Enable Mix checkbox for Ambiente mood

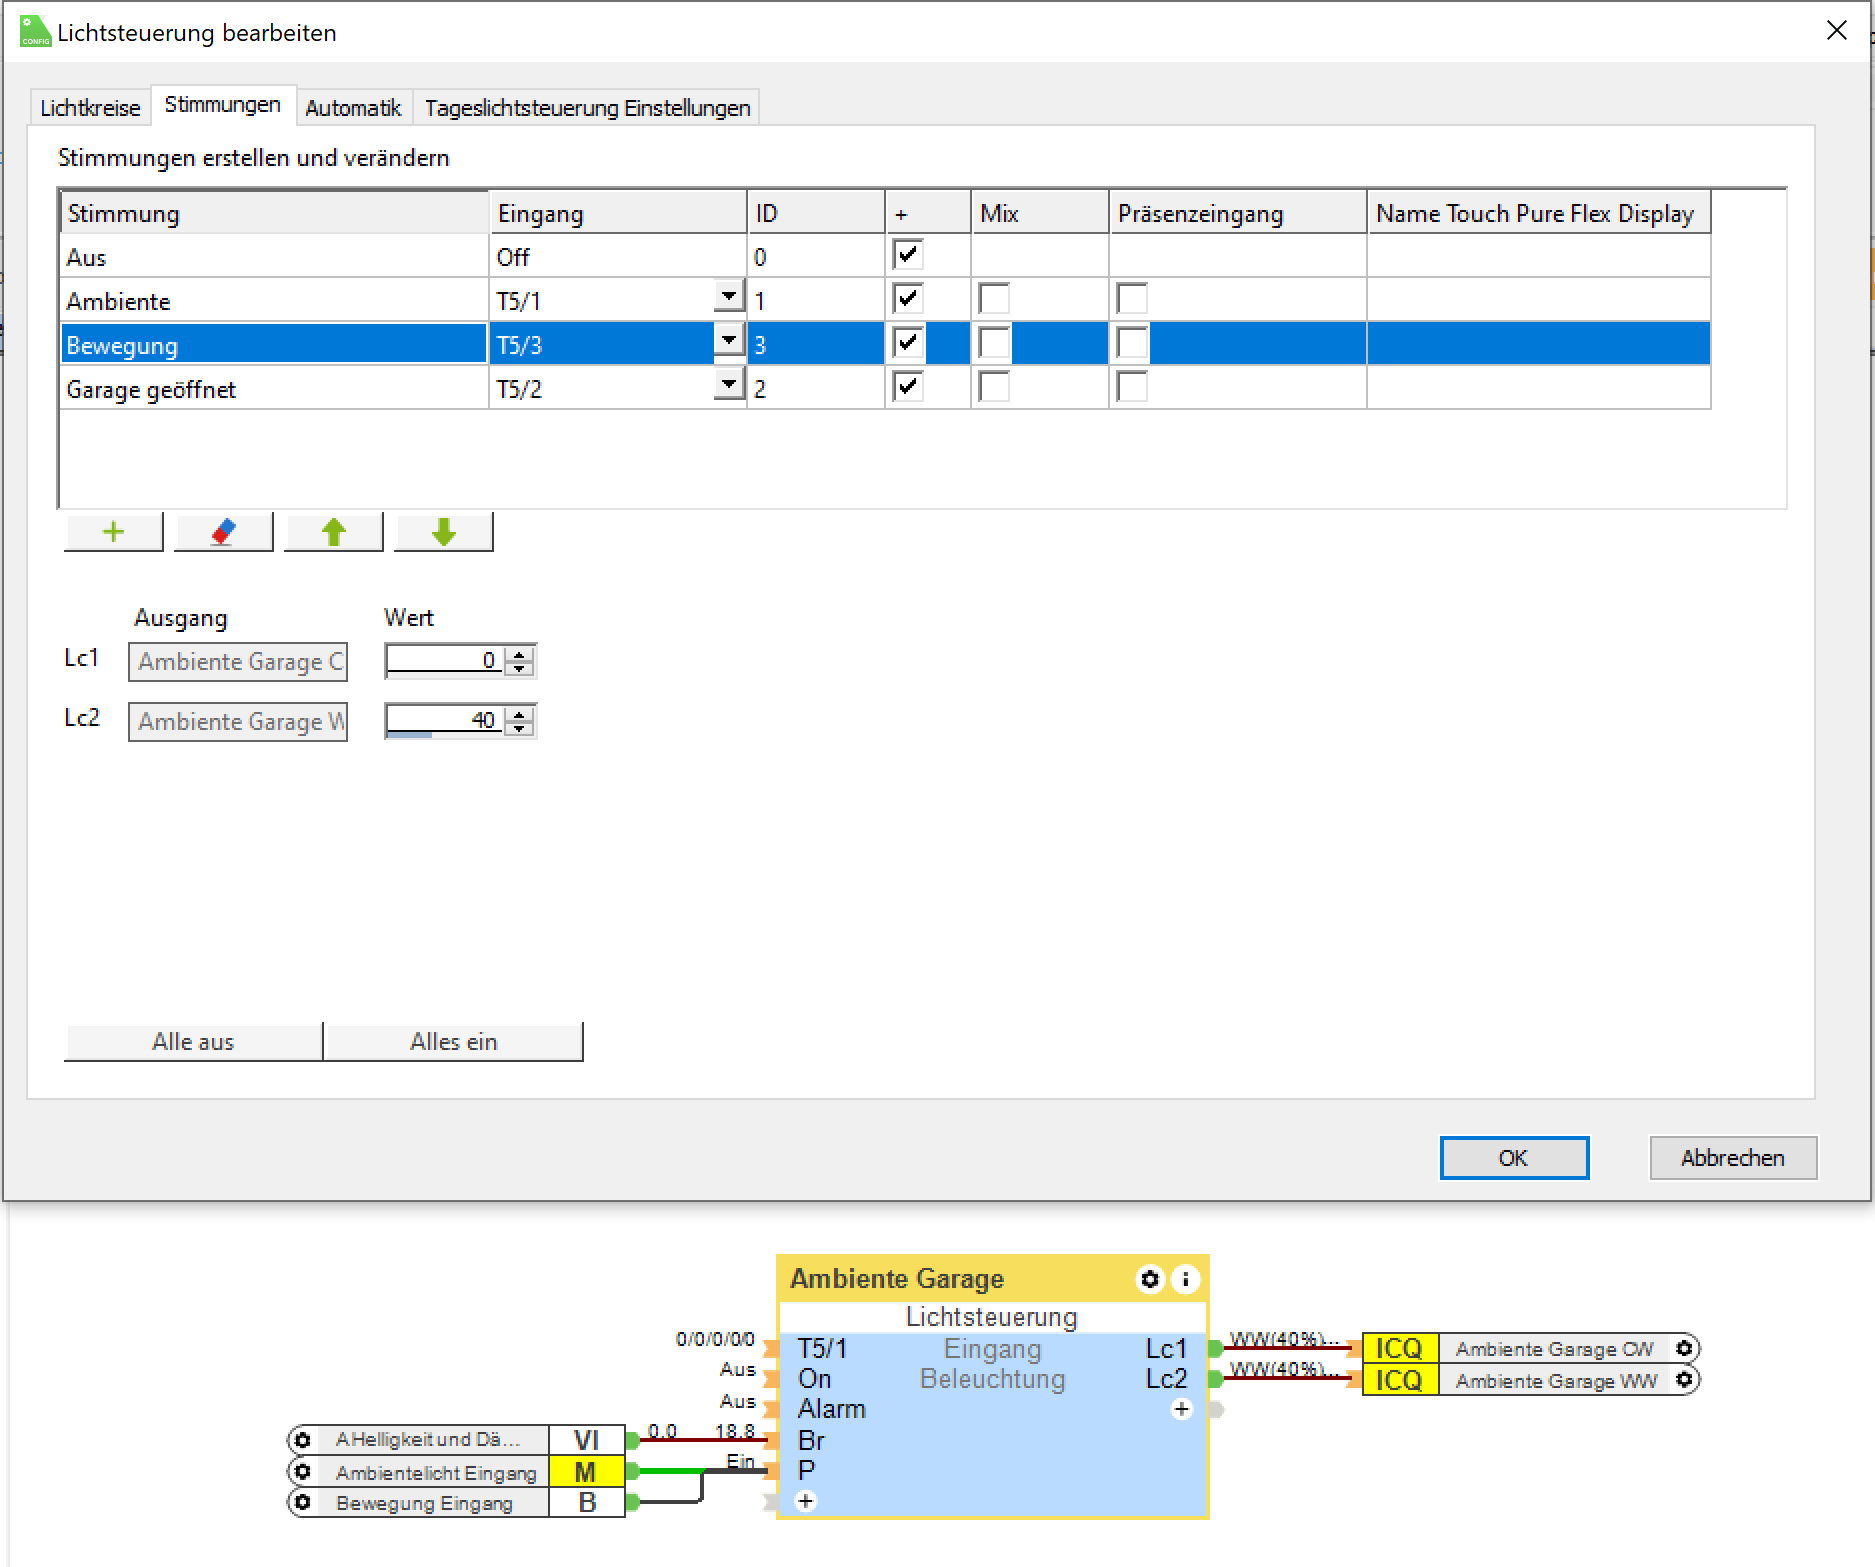pos(994,299)
